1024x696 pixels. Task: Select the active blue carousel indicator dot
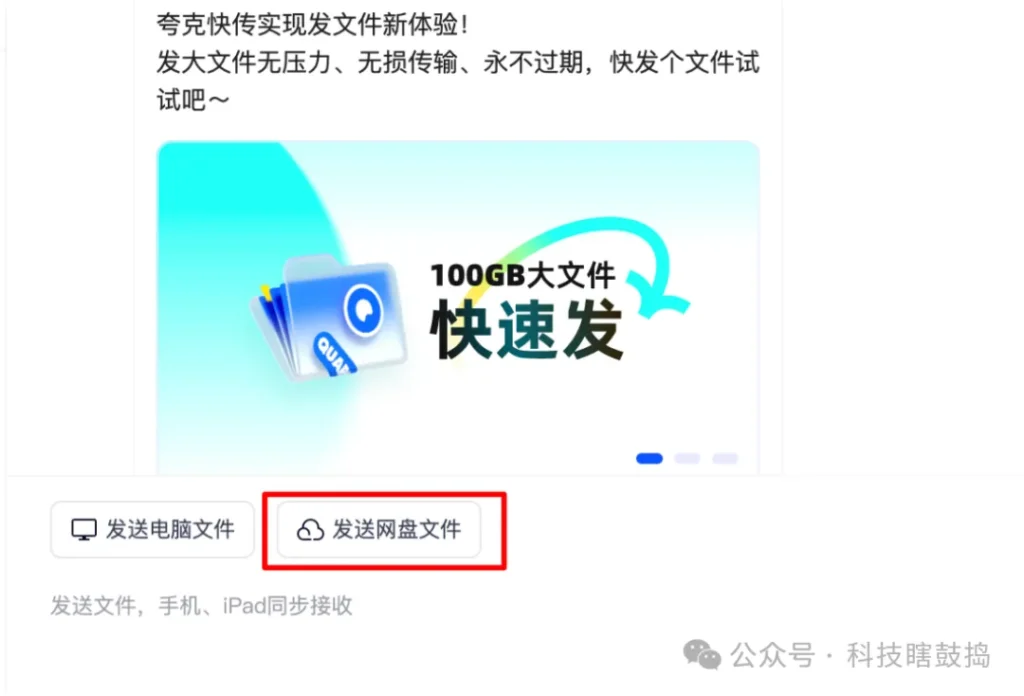(649, 458)
